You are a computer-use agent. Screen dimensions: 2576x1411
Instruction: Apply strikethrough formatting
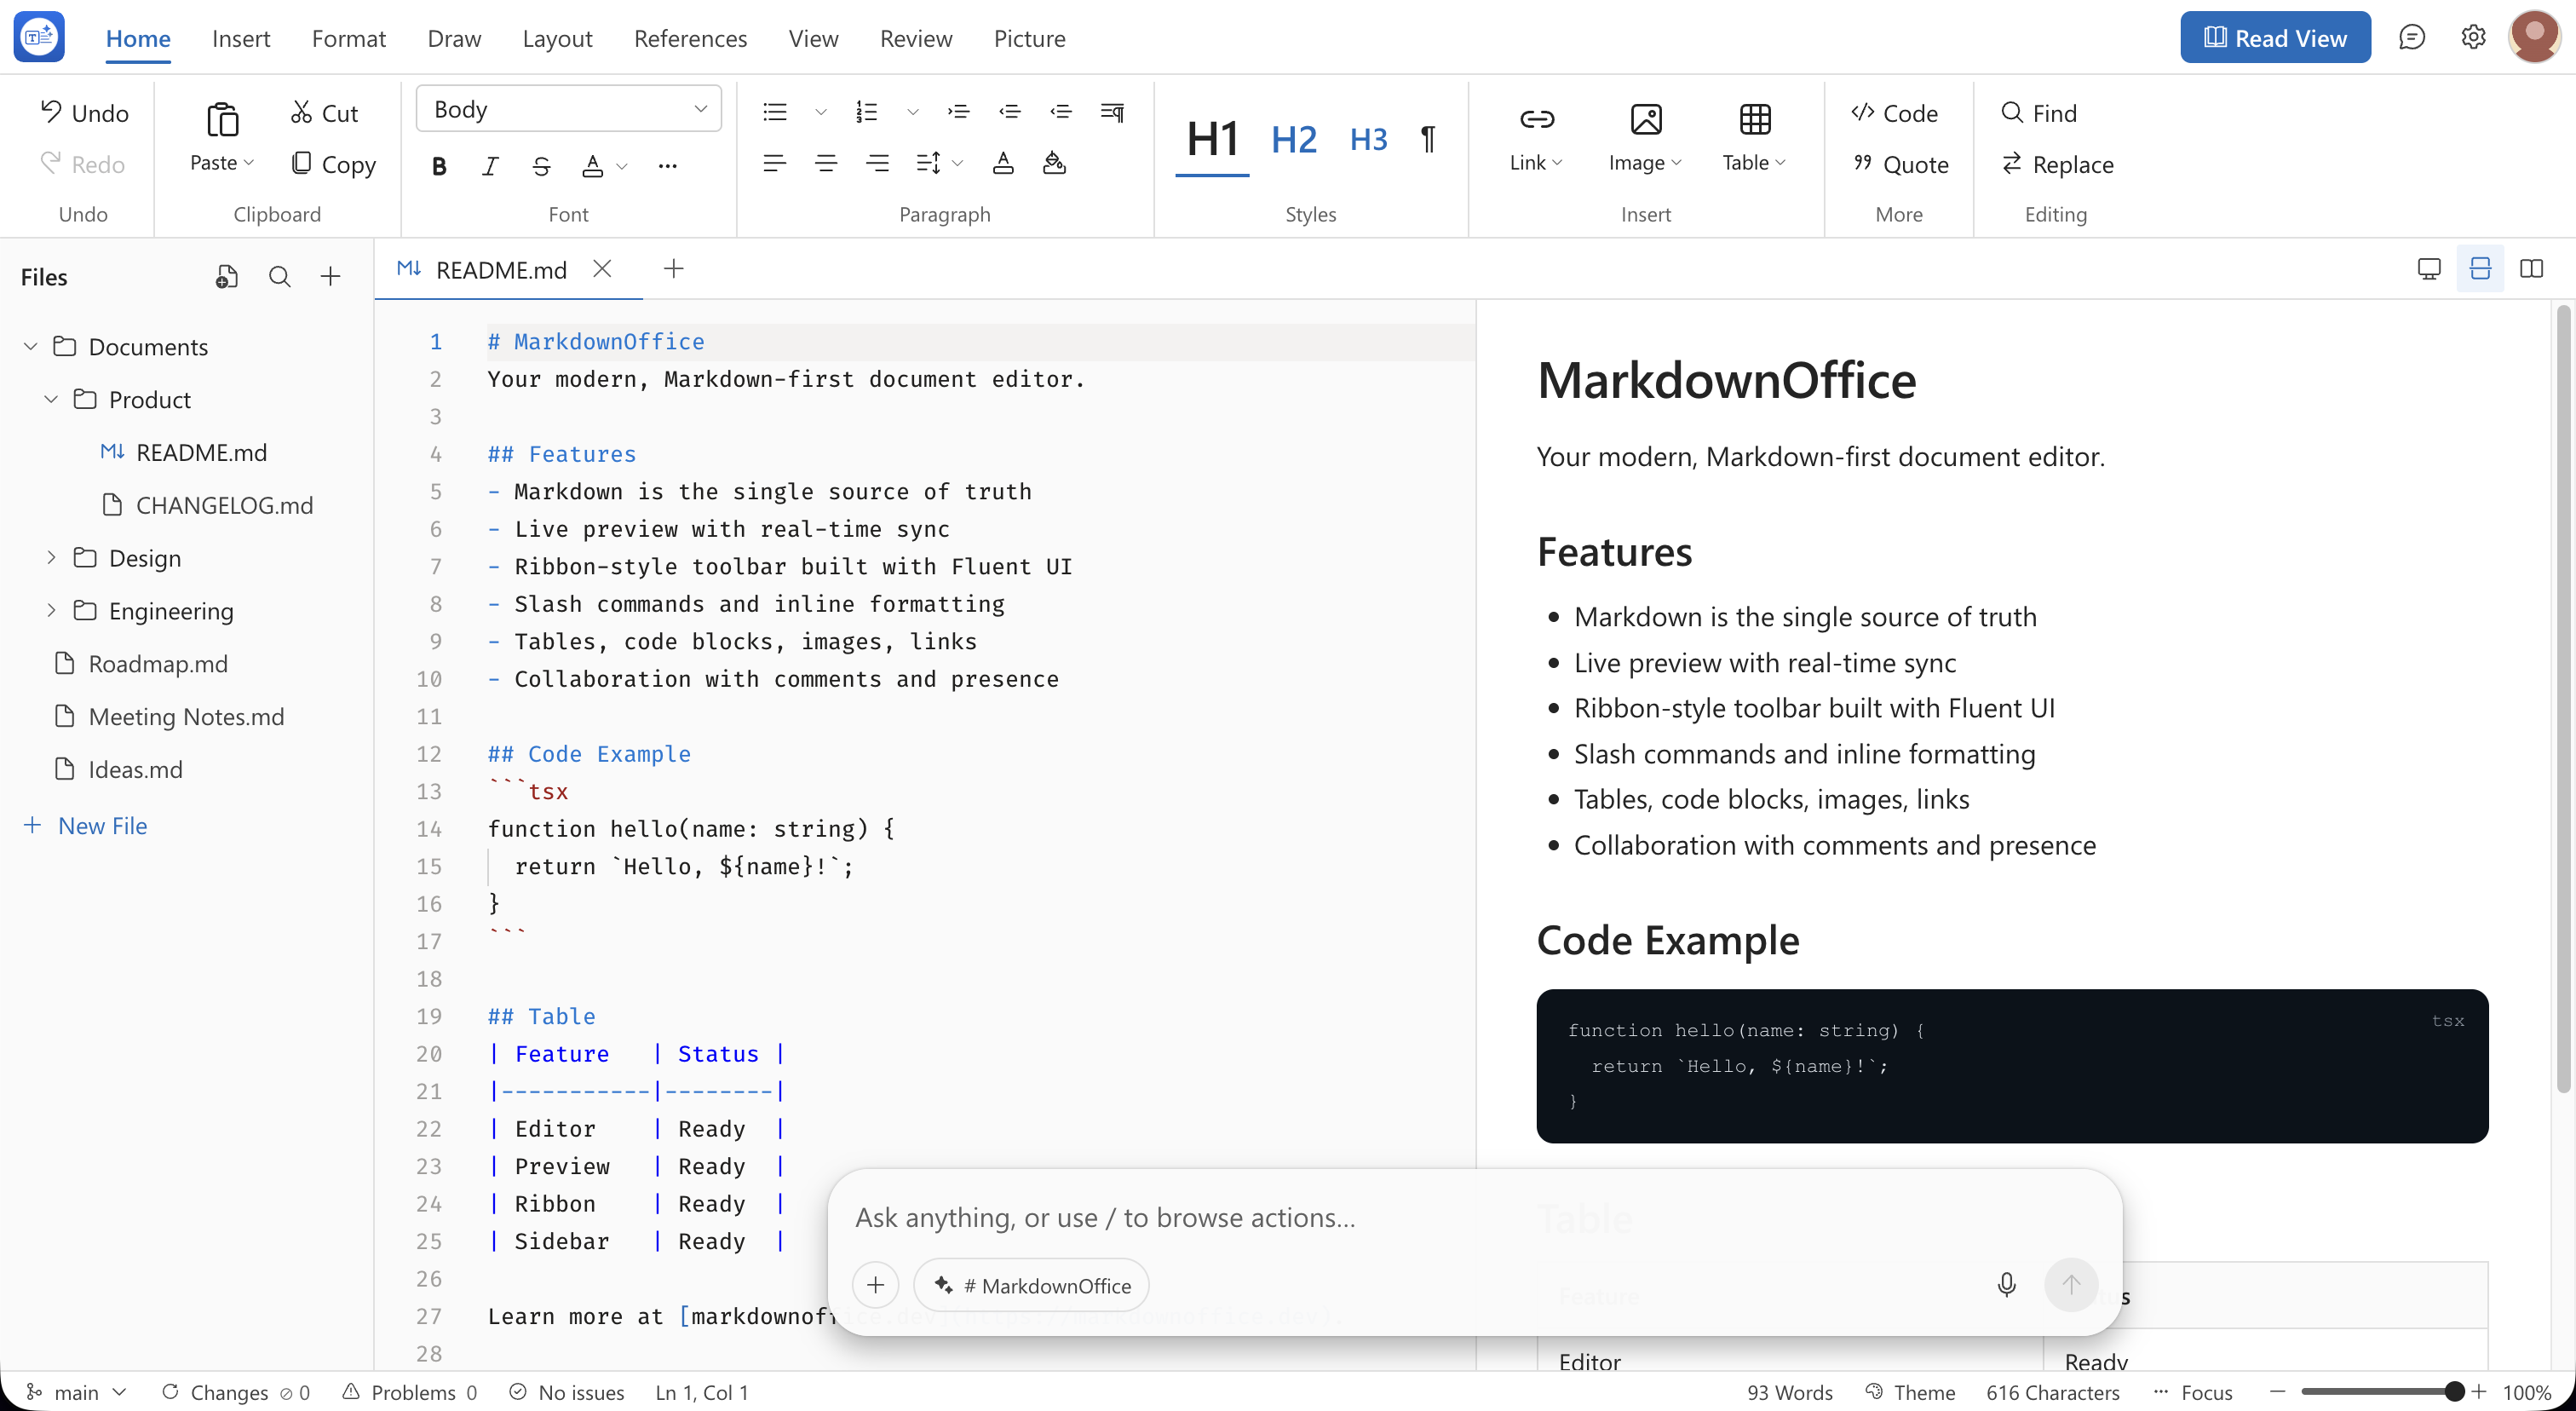(x=541, y=165)
